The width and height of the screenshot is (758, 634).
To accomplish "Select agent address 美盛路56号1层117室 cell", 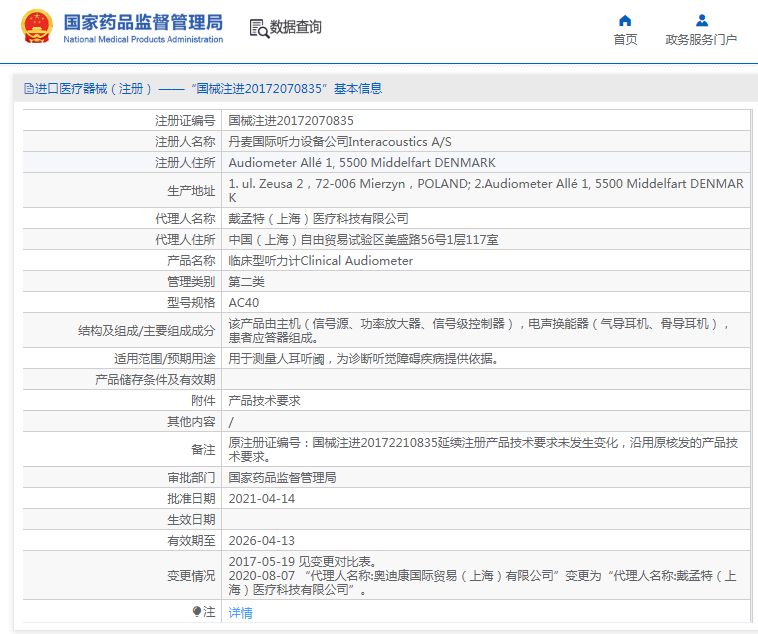I will point(485,239).
